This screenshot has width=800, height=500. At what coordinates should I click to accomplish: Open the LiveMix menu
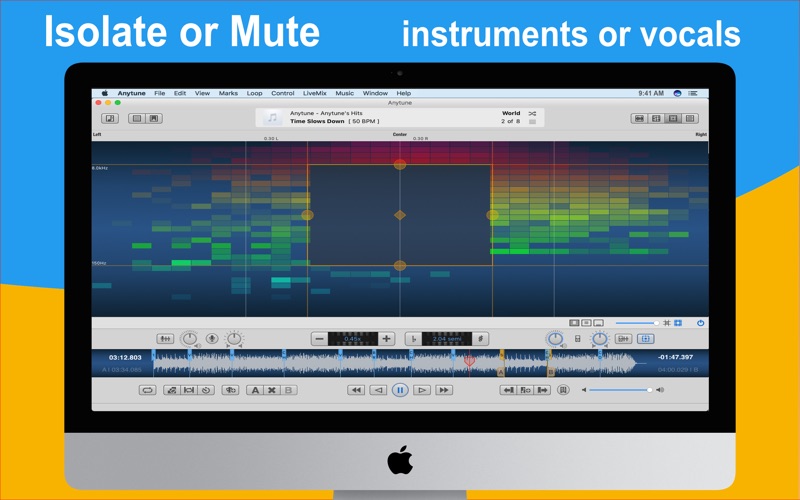pos(315,93)
